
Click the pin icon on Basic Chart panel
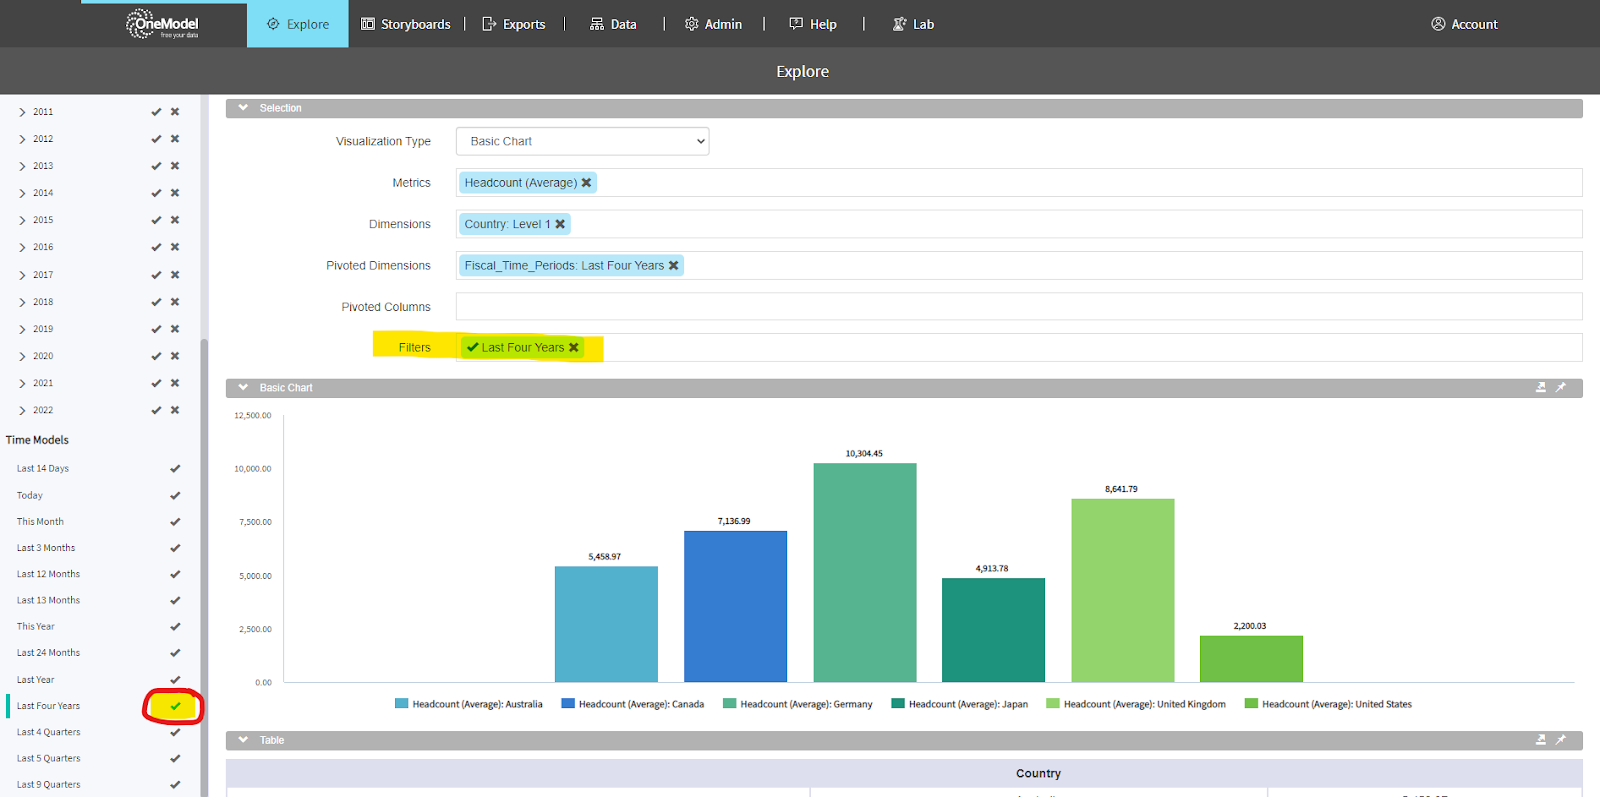click(x=1561, y=388)
